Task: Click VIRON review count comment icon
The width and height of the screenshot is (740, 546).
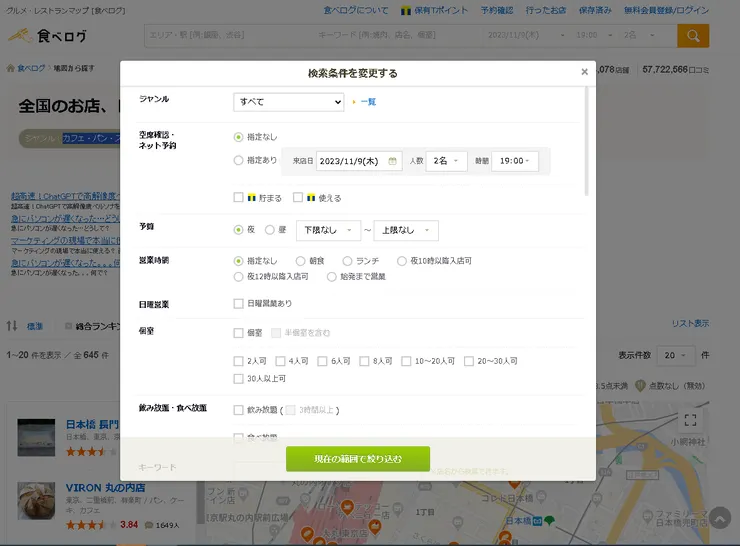Action: click(149, 525)
